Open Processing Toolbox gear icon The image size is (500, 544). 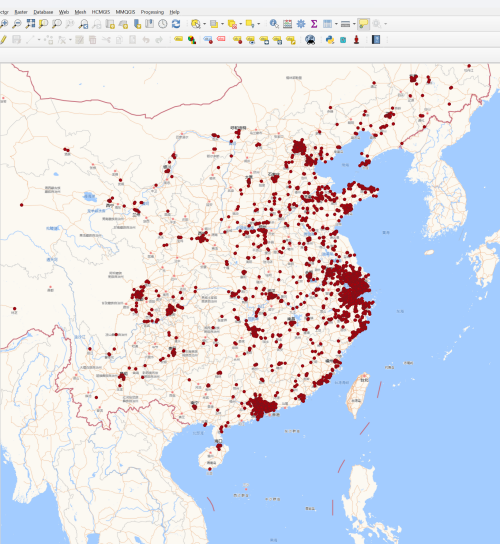(301, 24)
